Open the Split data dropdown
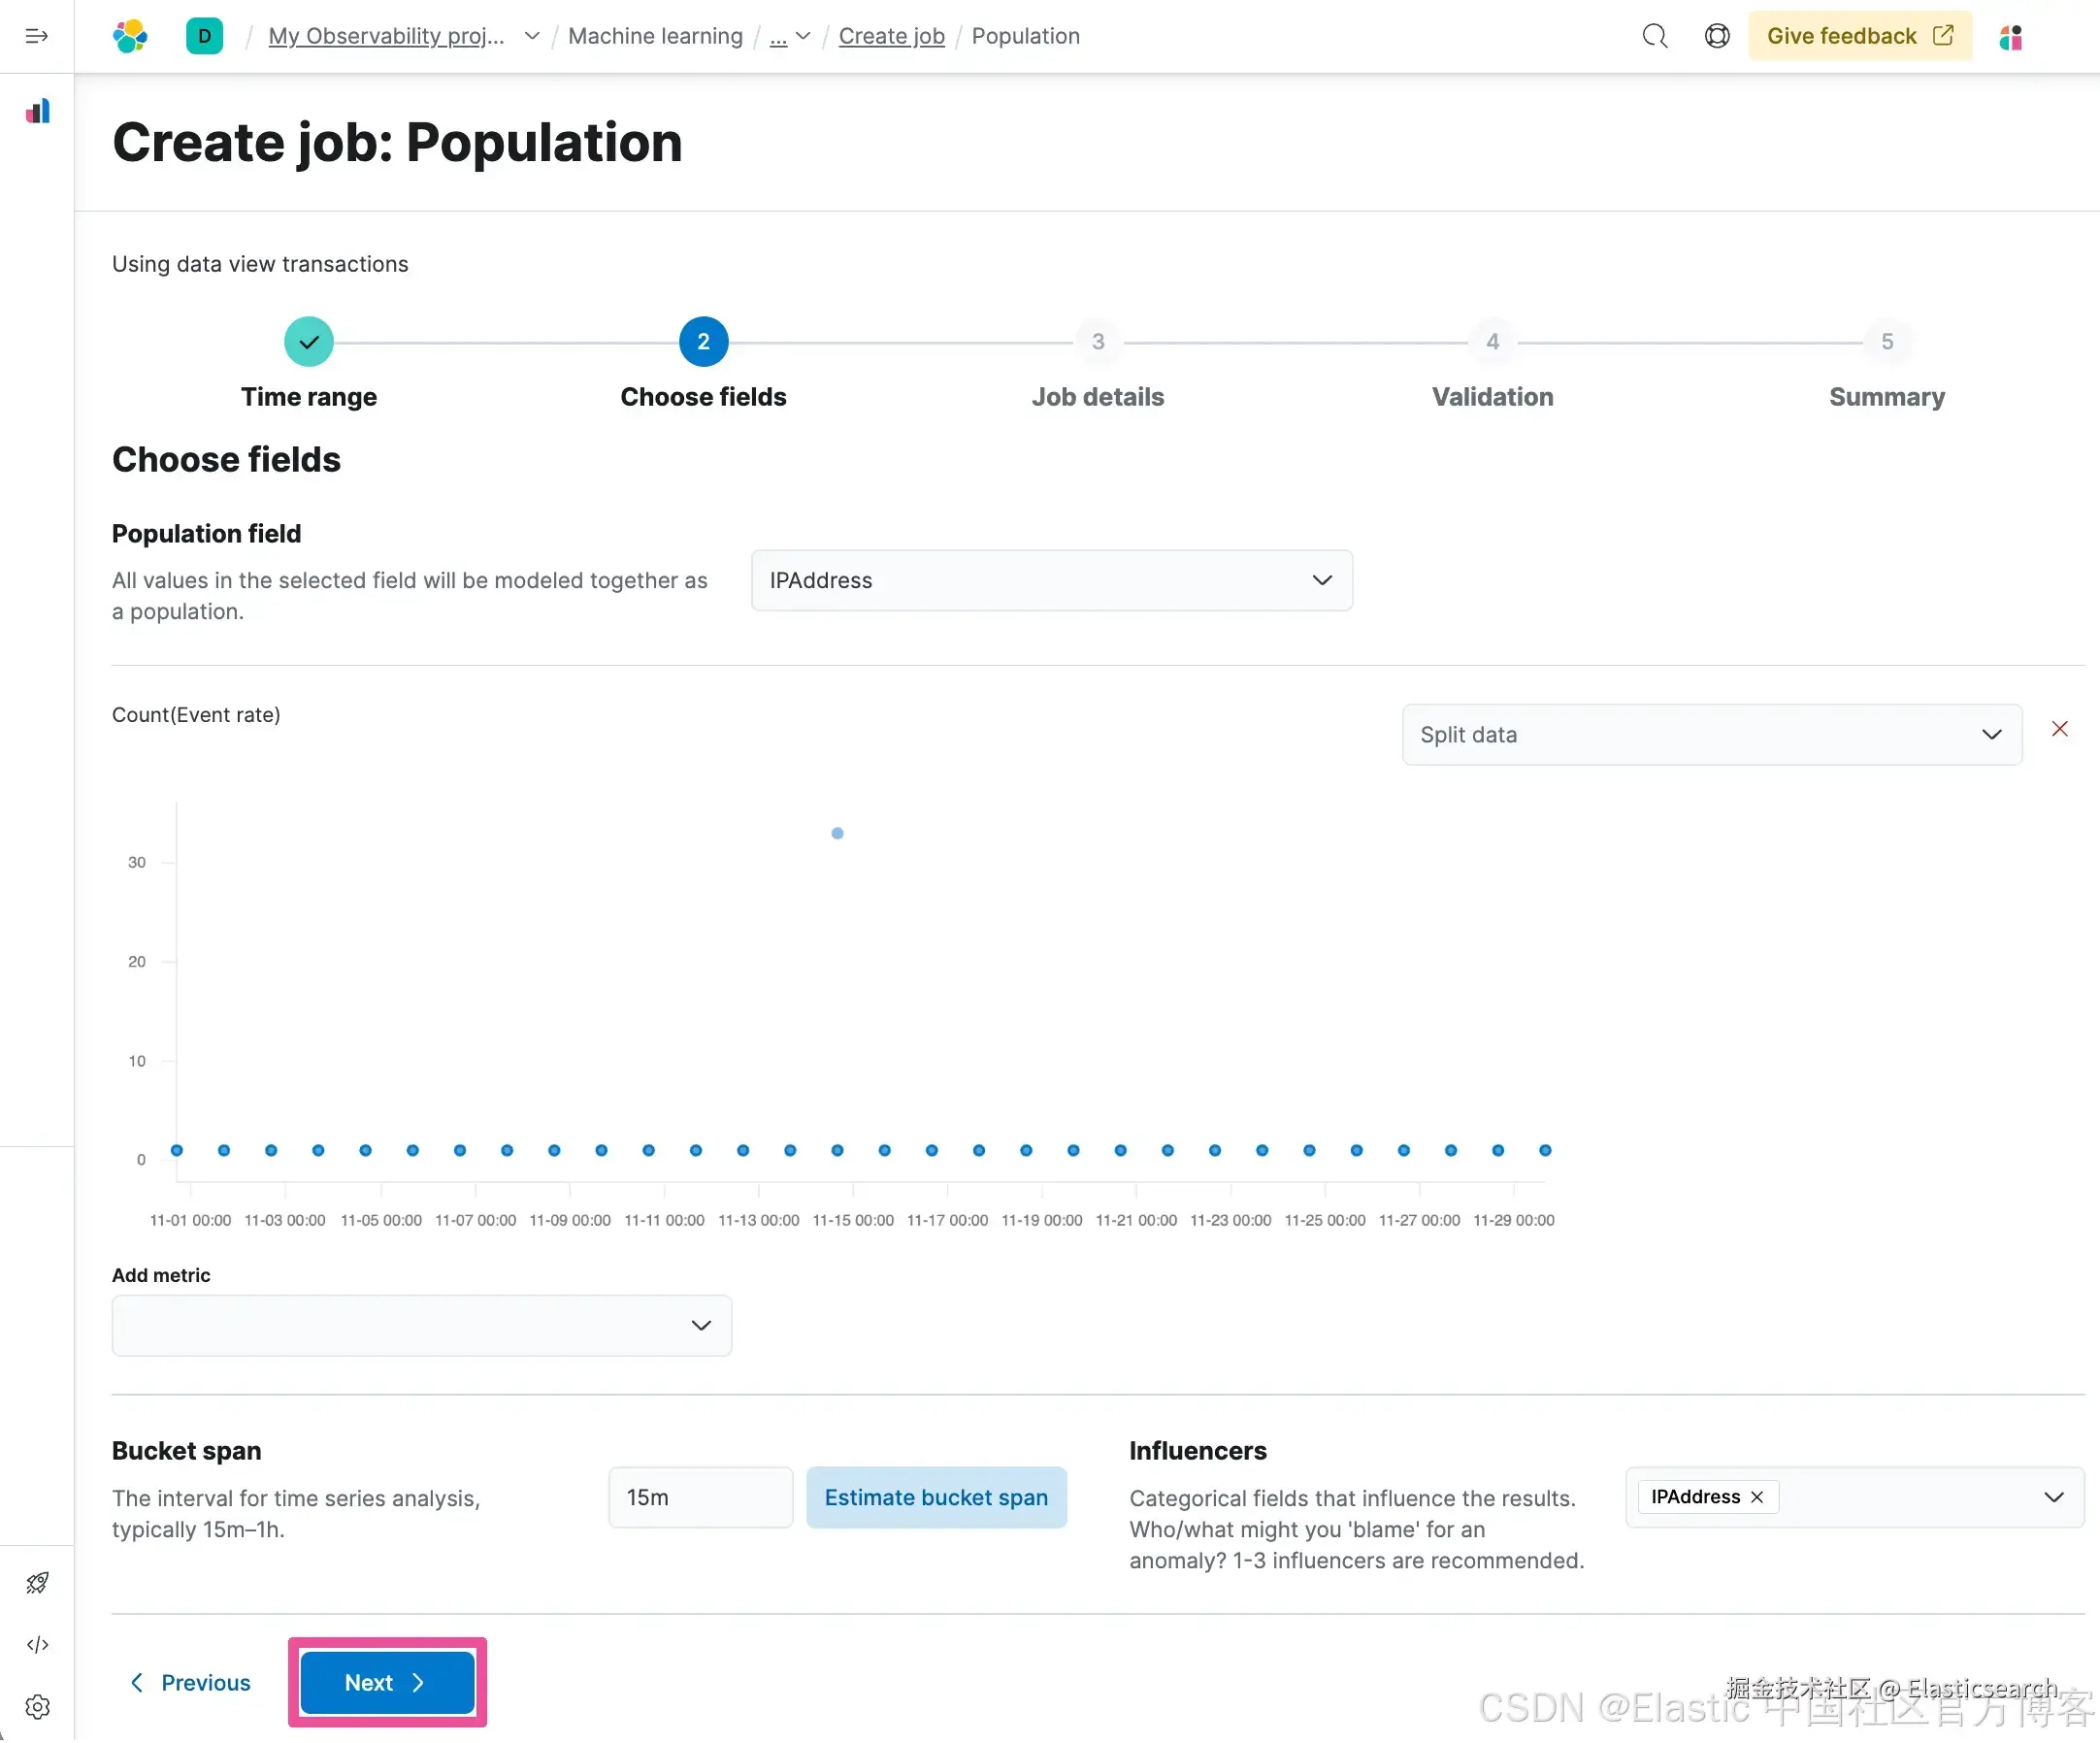The image size is (2100, 1743). coord(1711,736)
